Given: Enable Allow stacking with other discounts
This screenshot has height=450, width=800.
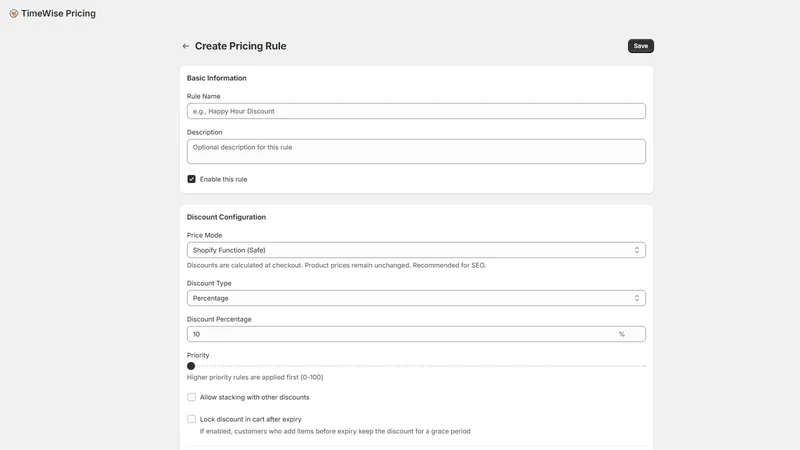Looking at the screenshot, I should pos(191,397).
